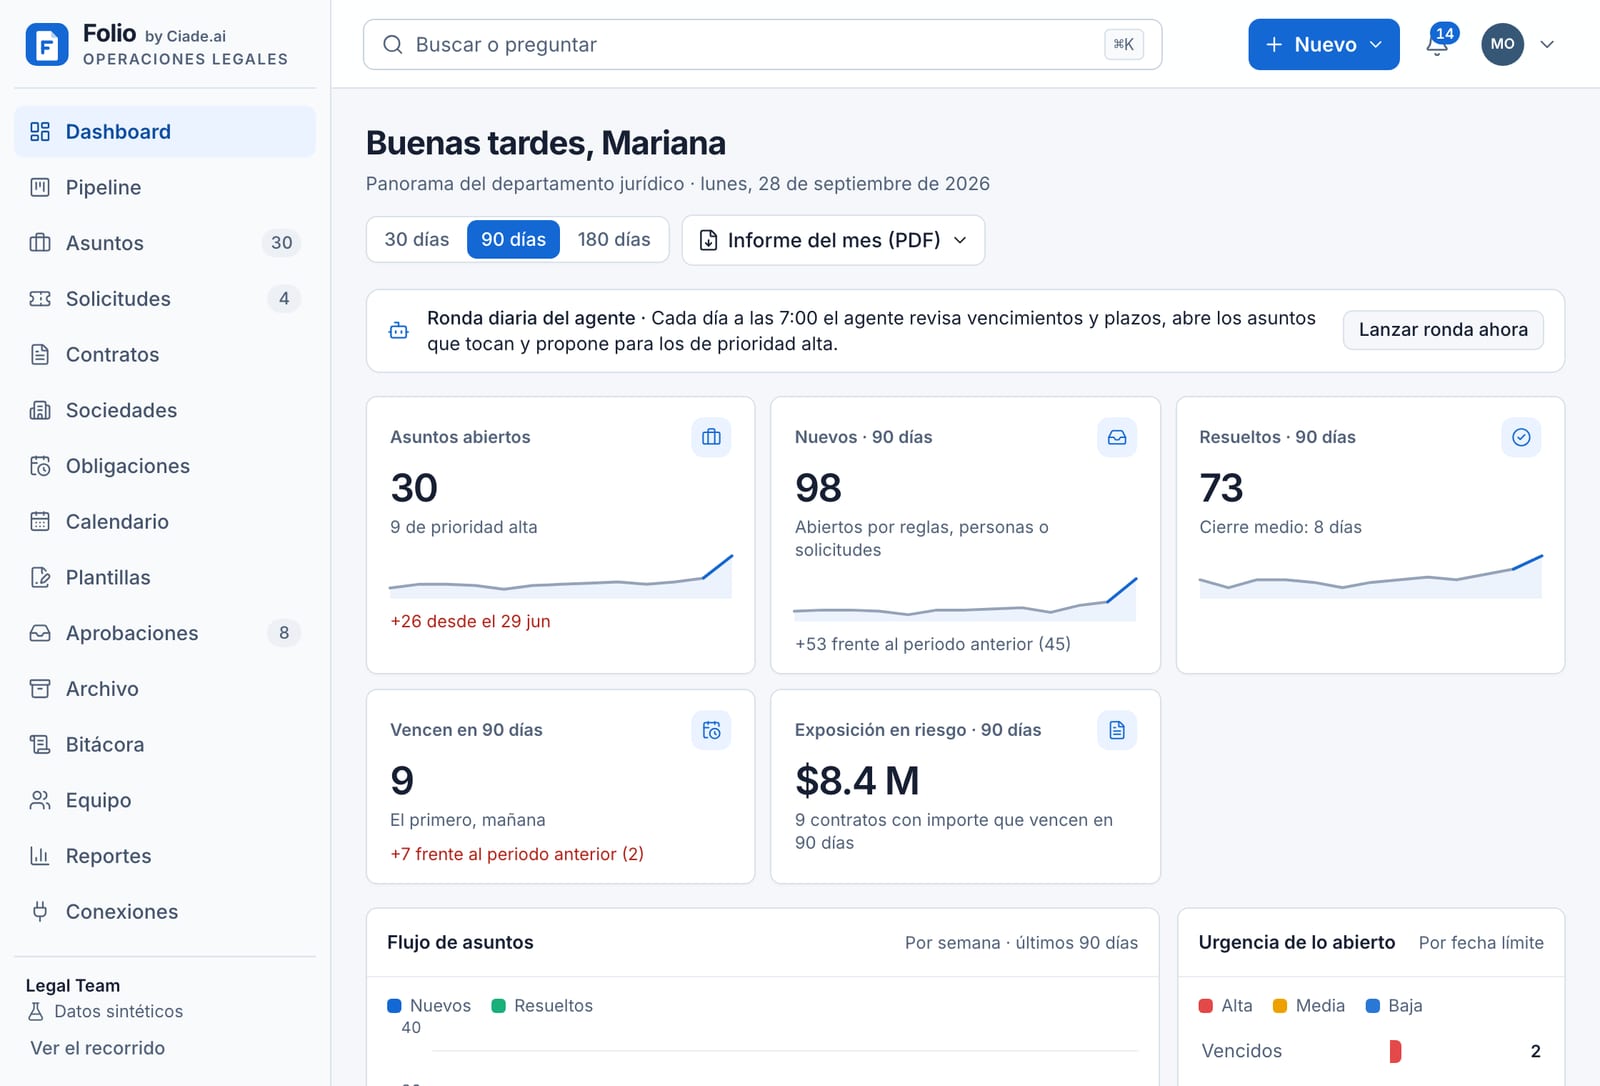The height and width of the screenshot is (1086, 1600).
Task: Click the MO user avatar
Action: click(1502, 44)
